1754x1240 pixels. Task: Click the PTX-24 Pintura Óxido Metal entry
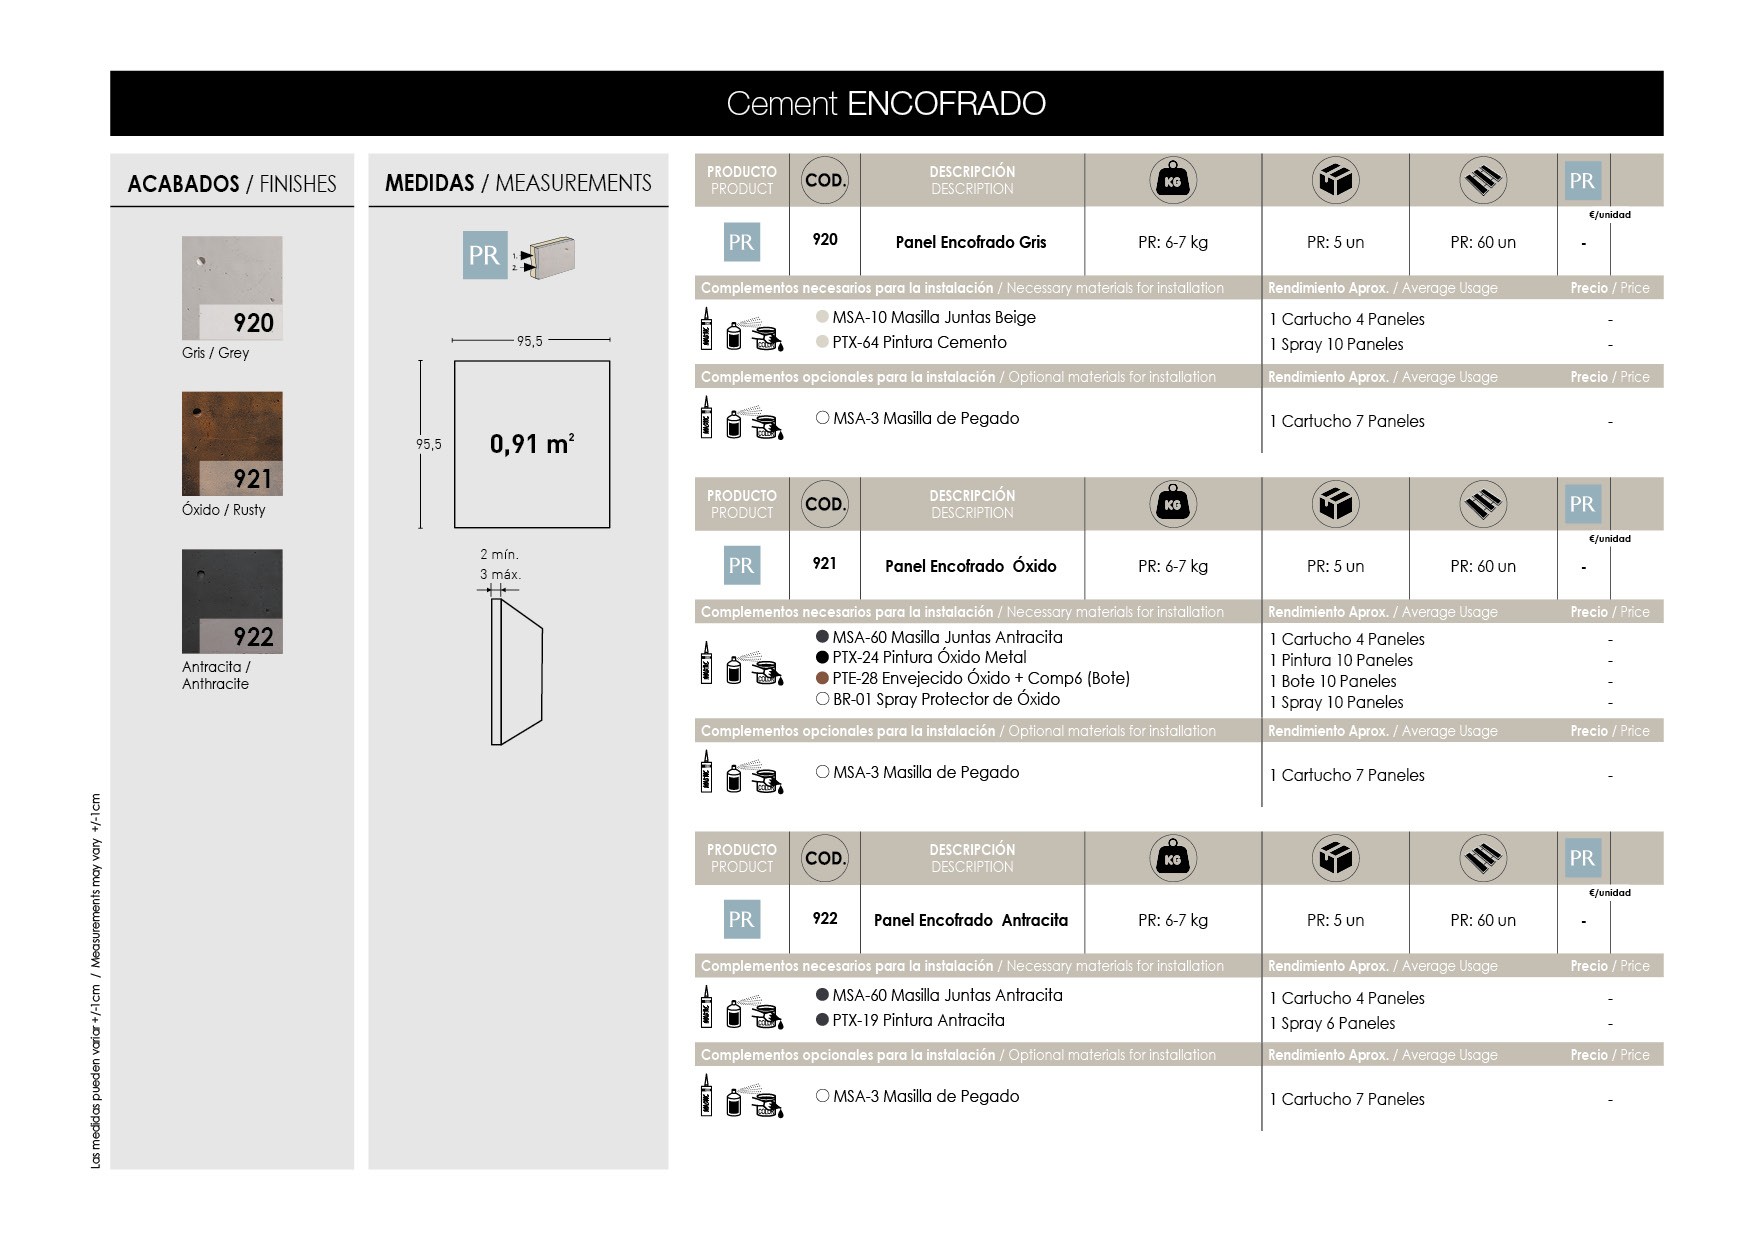(930, 657)
